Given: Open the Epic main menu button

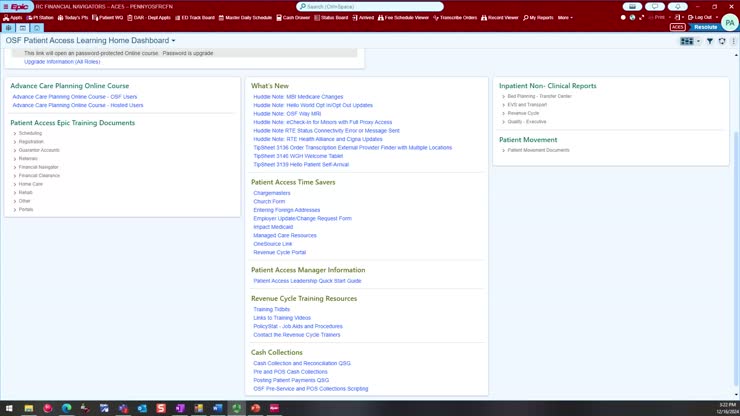Looking at the screenshot, I should (x=17, y=7).
